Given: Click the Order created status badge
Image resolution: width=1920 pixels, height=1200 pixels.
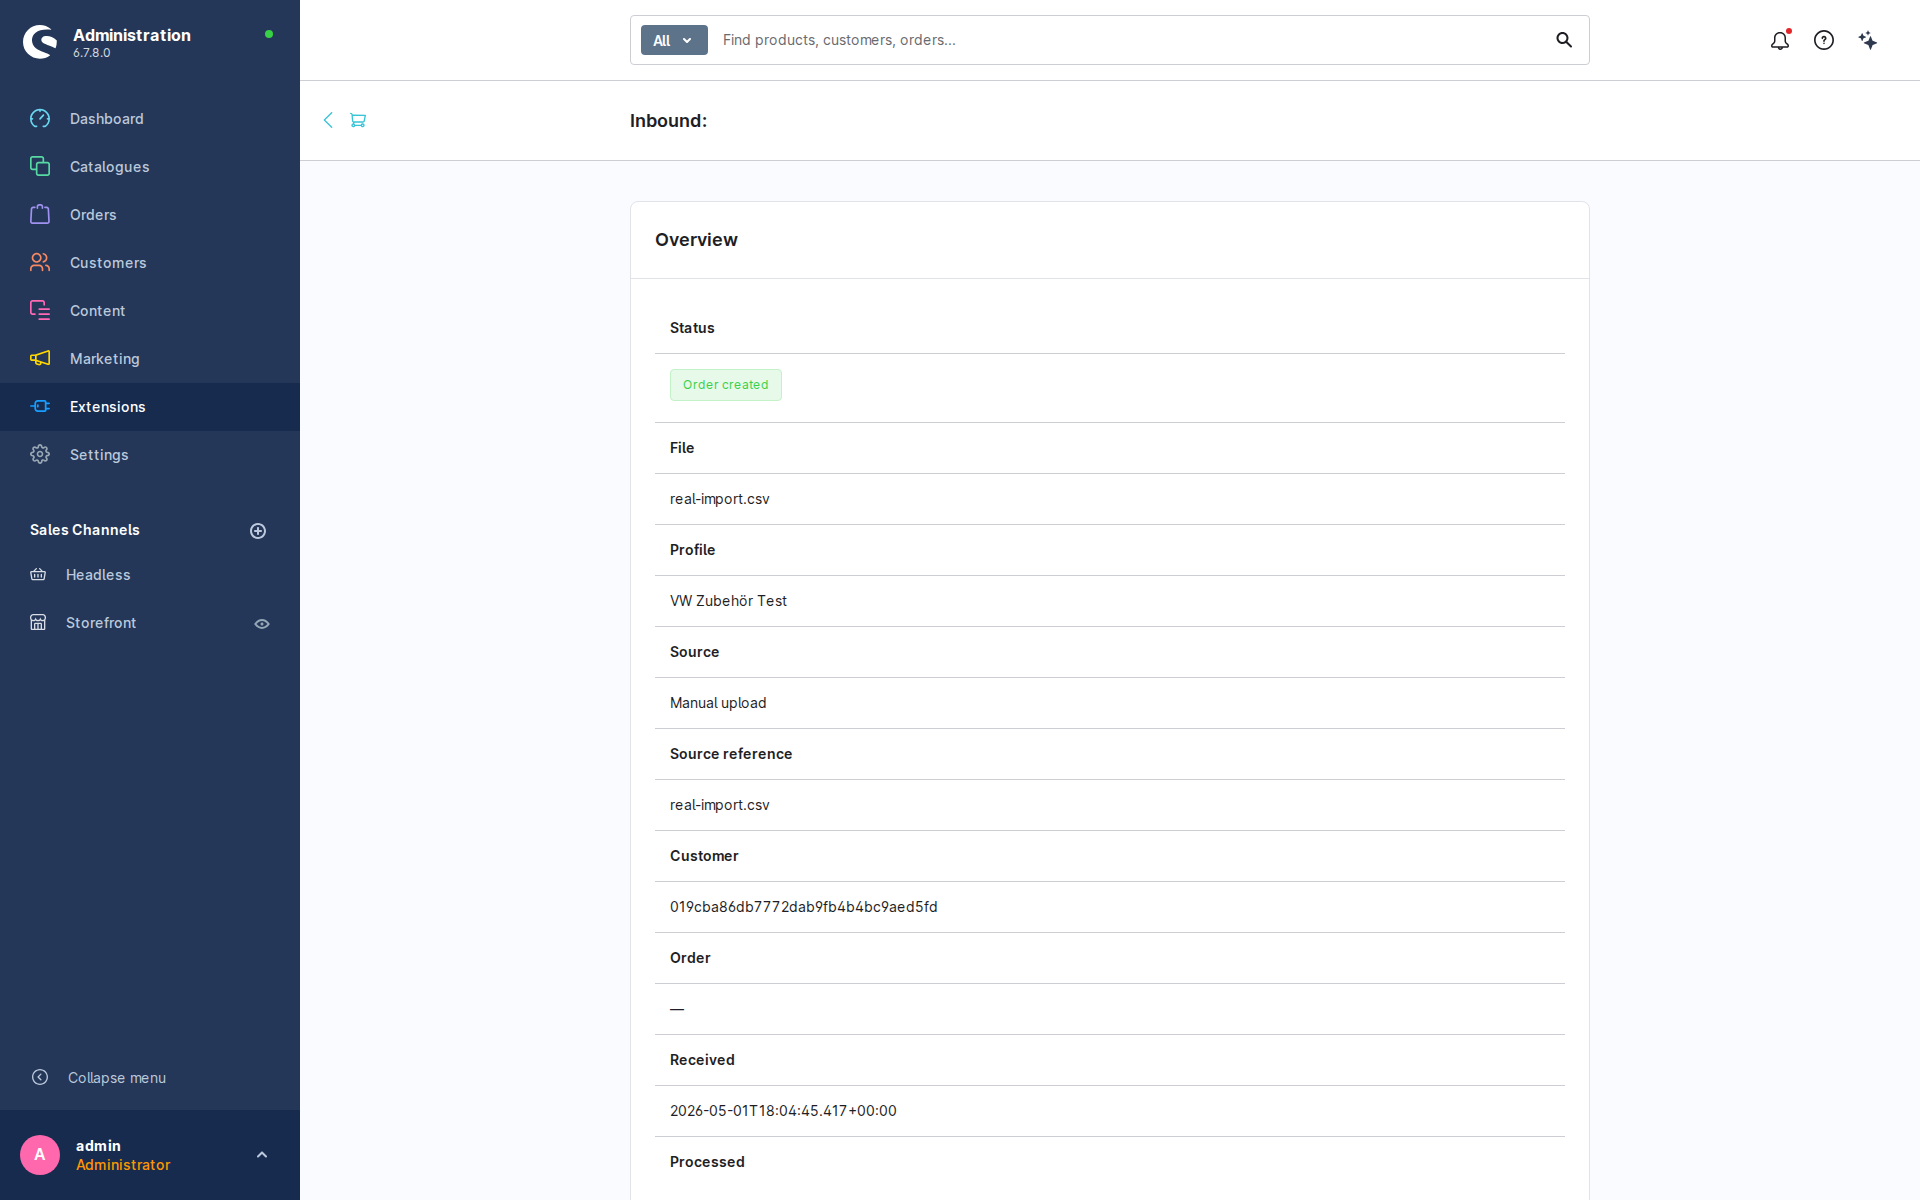Looking at the screenshot, I should [x=726, y=385].
